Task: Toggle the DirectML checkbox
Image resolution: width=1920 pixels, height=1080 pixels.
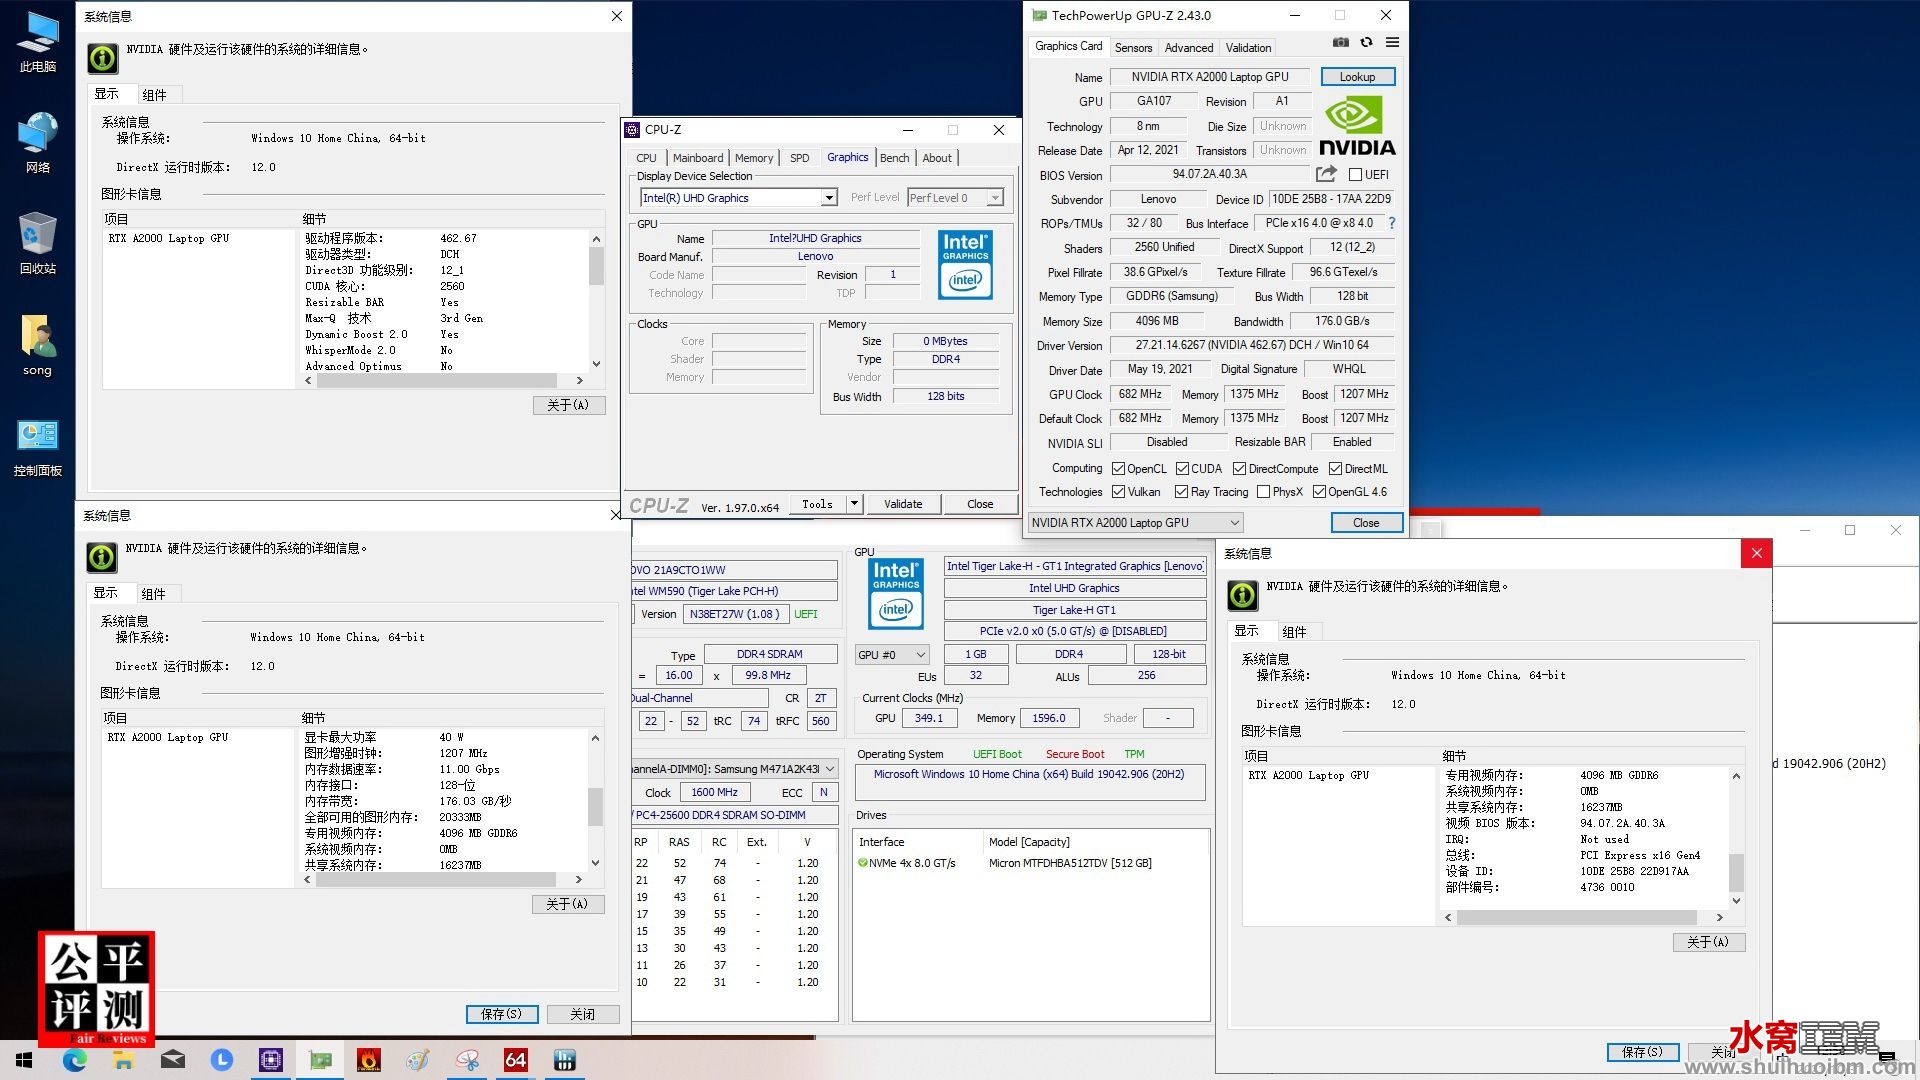Action: tap(1335, 468)
